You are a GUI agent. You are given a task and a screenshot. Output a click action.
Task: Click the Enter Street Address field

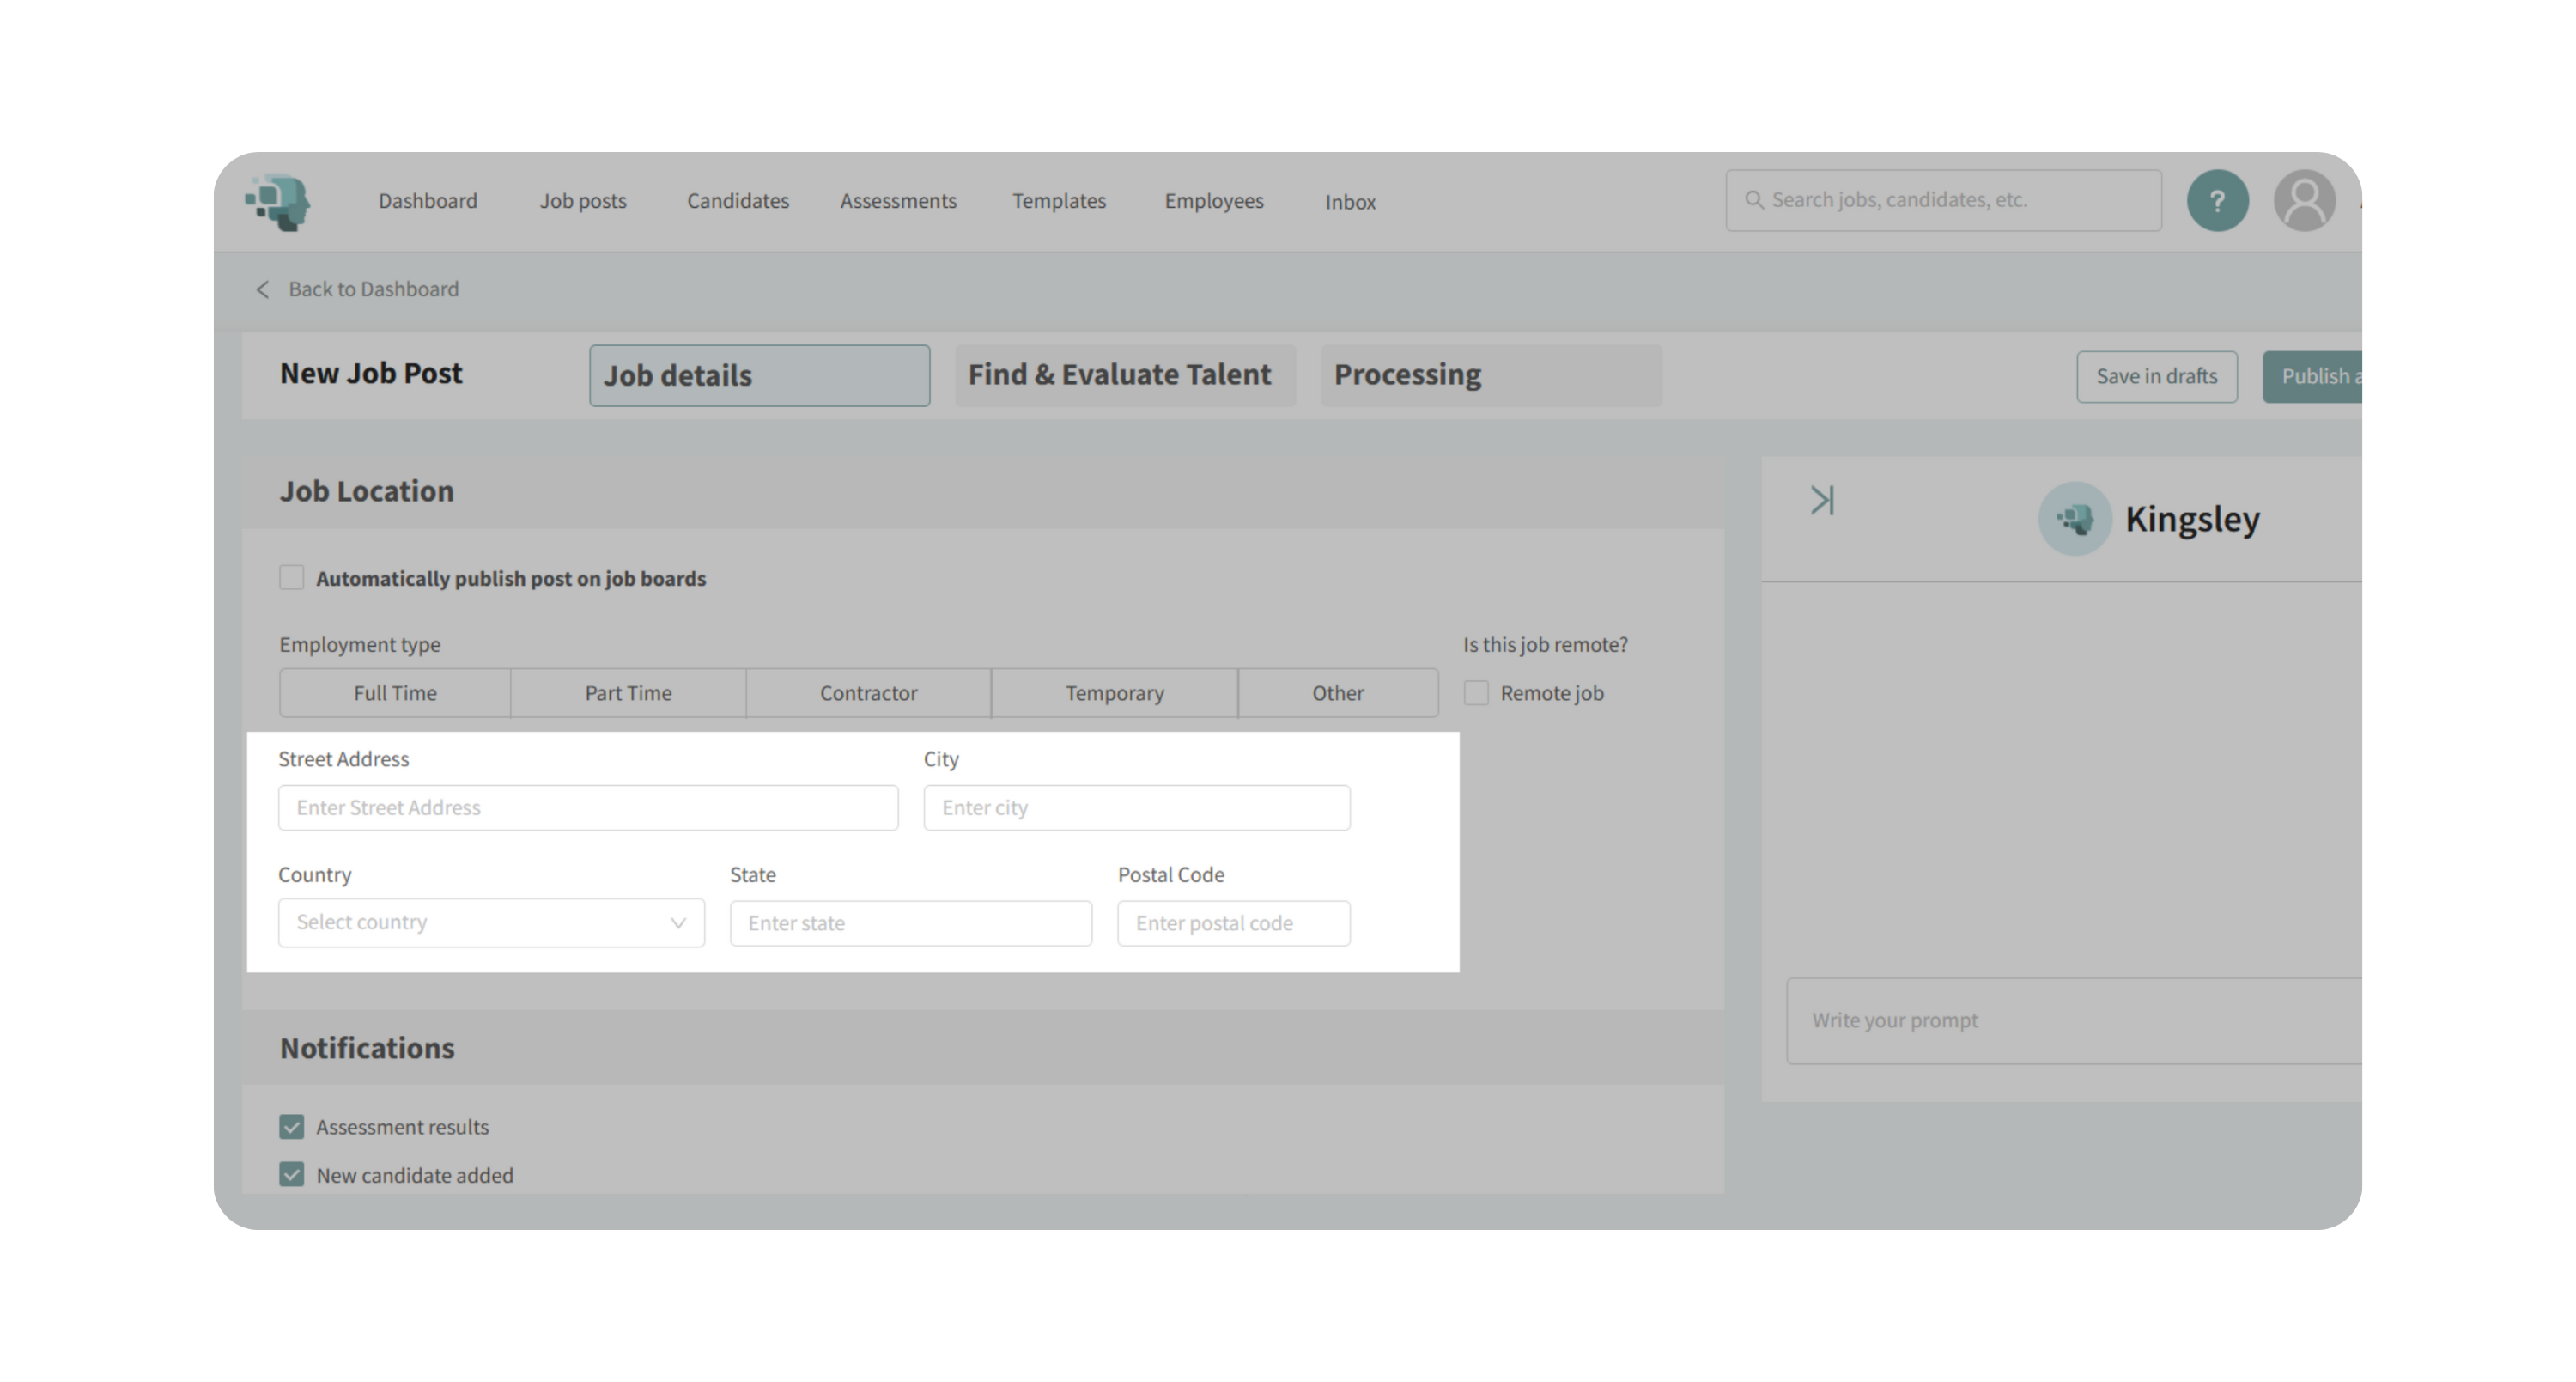(x=588, y=808)
